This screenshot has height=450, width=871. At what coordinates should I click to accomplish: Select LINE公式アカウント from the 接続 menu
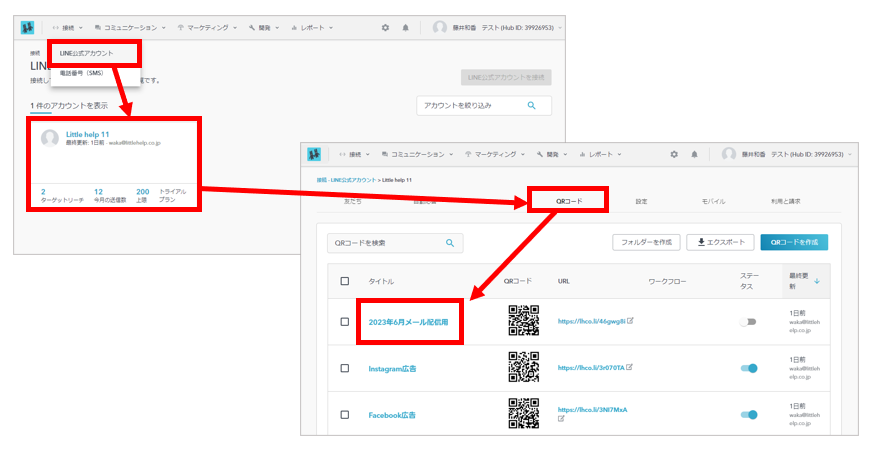[88, 53]
